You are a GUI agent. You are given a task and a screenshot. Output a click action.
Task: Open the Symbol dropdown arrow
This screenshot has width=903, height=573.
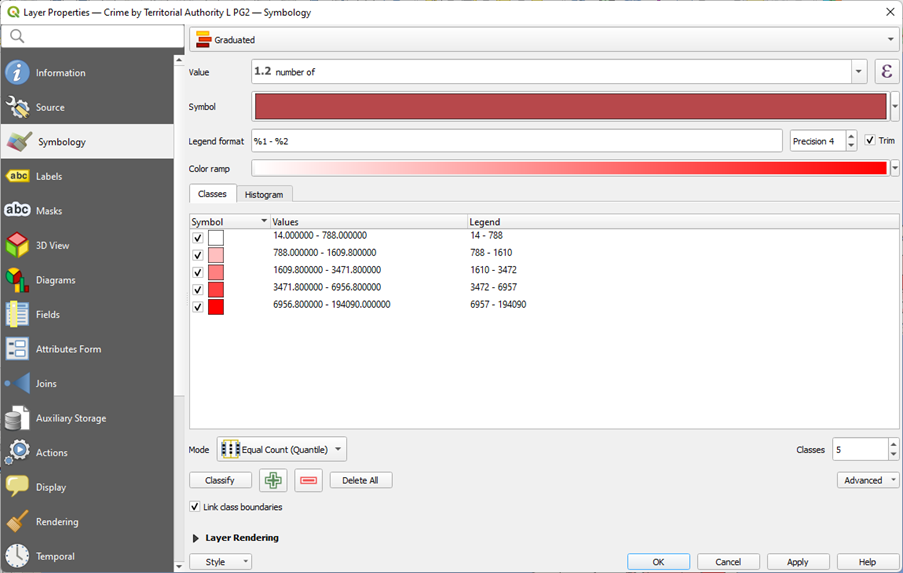click(x=894, y=107)
